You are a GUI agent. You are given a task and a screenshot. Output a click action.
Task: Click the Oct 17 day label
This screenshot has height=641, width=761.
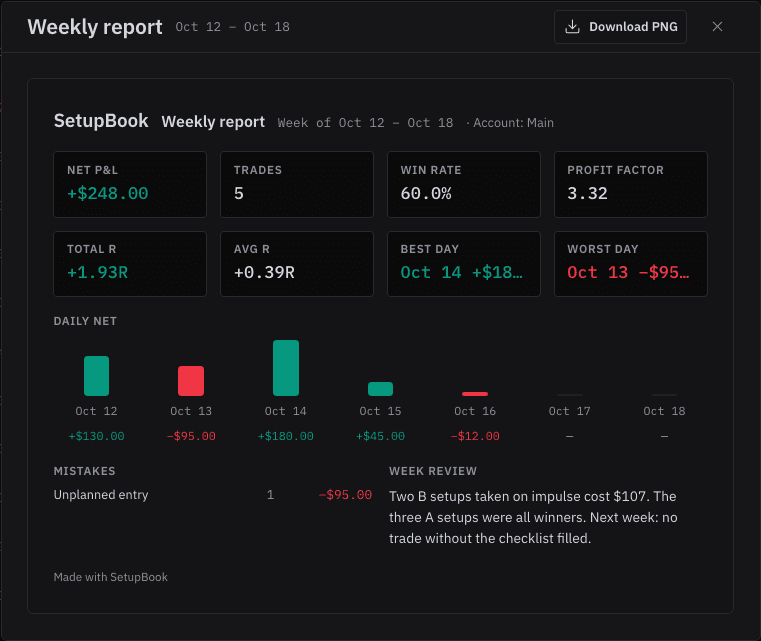point(569,411)
